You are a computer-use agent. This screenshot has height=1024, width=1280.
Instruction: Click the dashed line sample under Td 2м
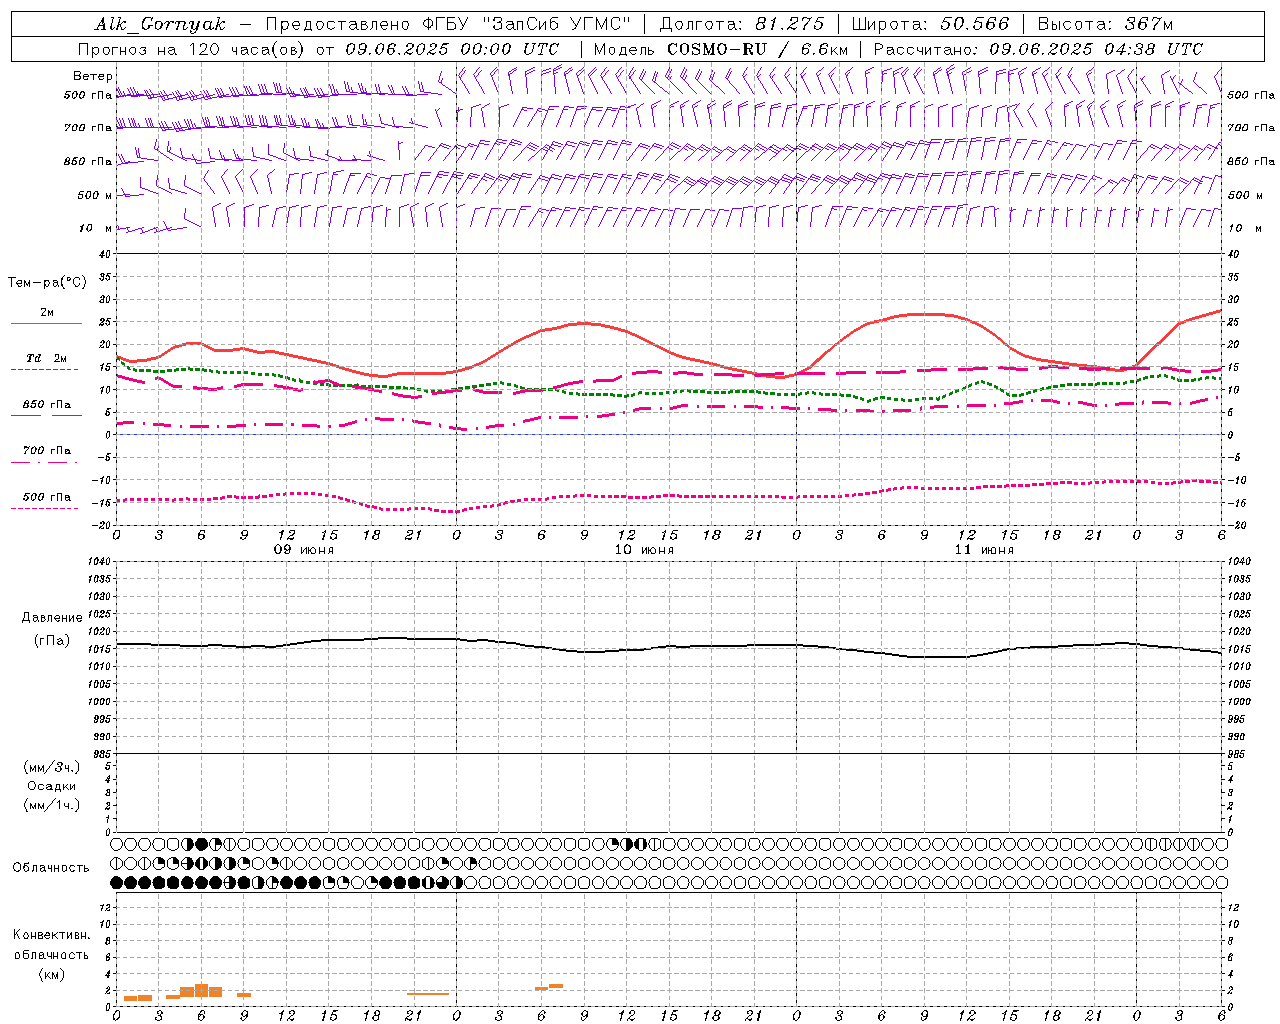(46, 369)
